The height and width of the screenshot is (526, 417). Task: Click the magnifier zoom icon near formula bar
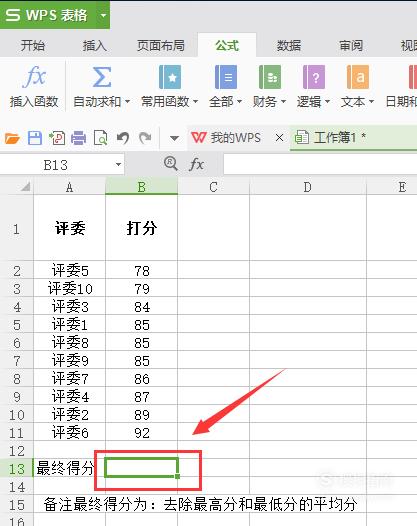coord(171,164)
